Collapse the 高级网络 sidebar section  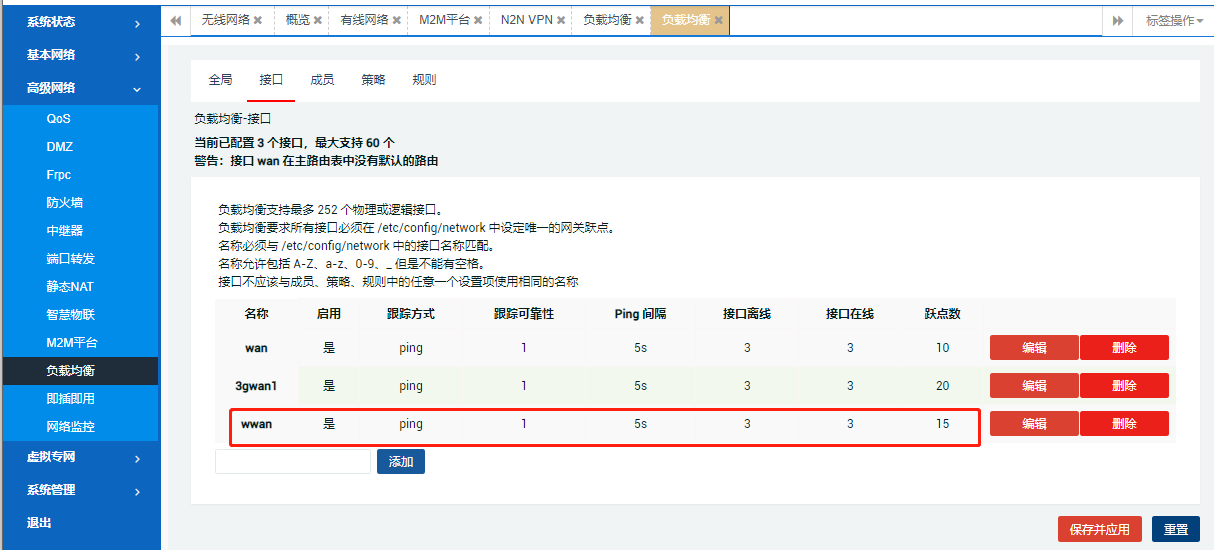click(x=79, y=88)
